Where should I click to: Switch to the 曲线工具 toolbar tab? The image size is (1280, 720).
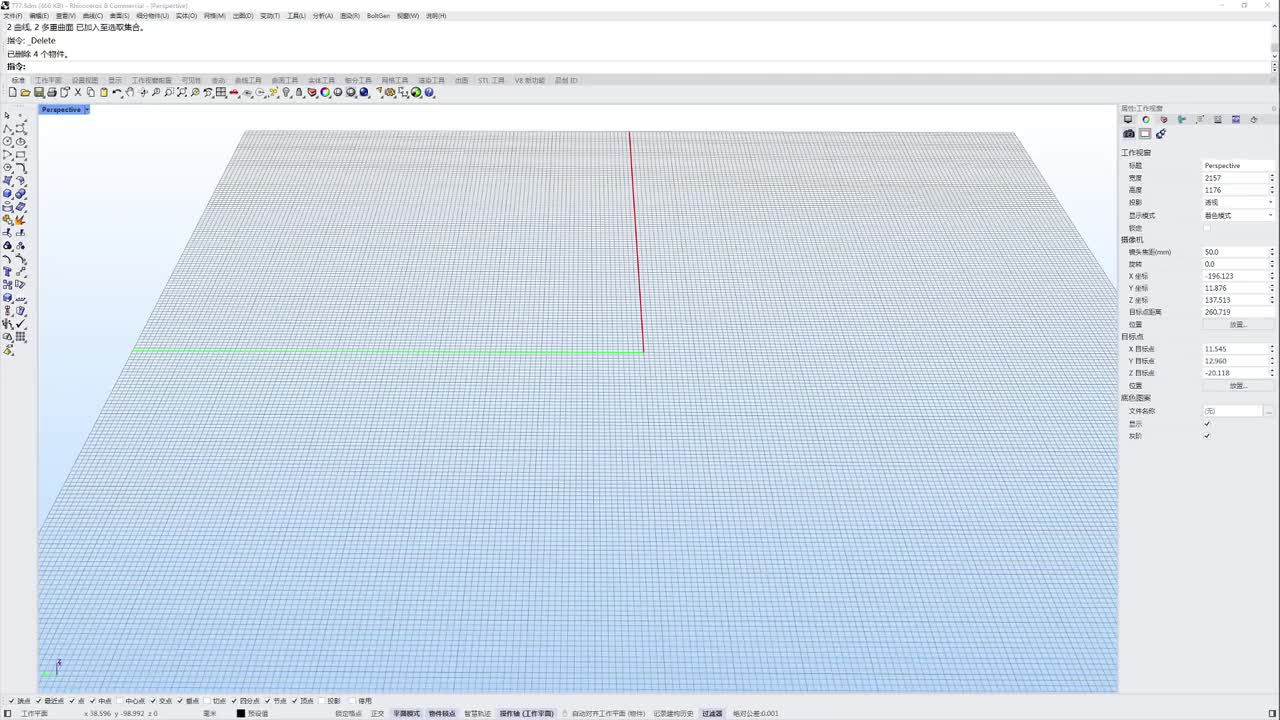click(x=248, y=80)
